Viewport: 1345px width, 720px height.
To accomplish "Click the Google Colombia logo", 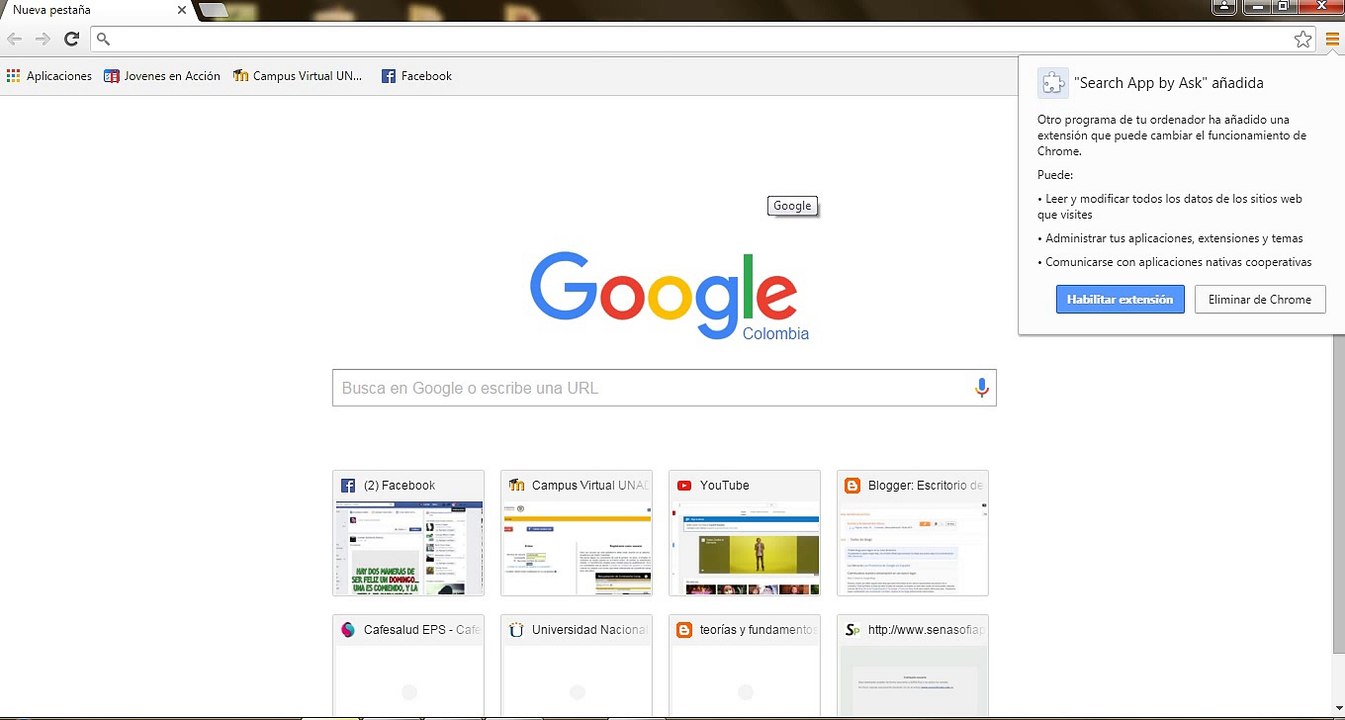I will (x=667, y=296).
